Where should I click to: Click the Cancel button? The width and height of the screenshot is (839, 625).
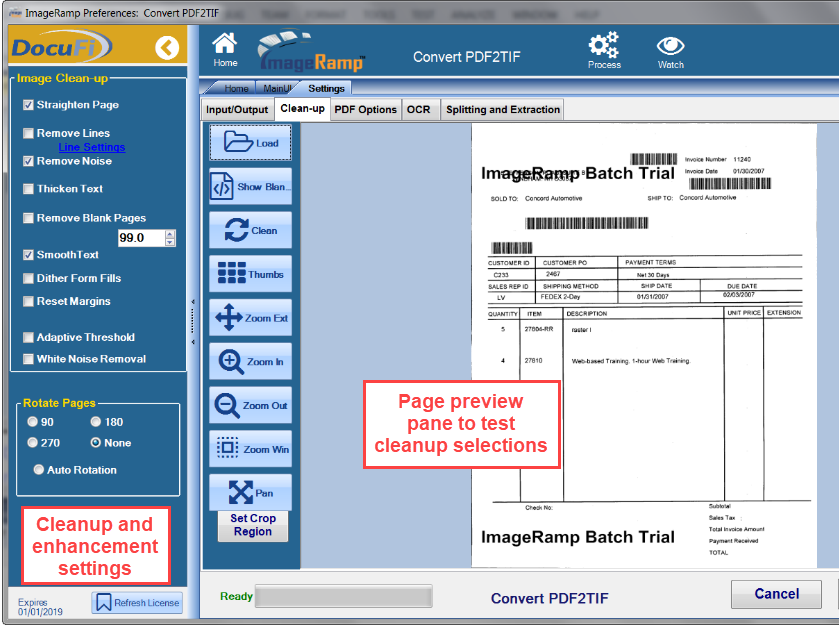pyautogui.click(x=776, y=594)
